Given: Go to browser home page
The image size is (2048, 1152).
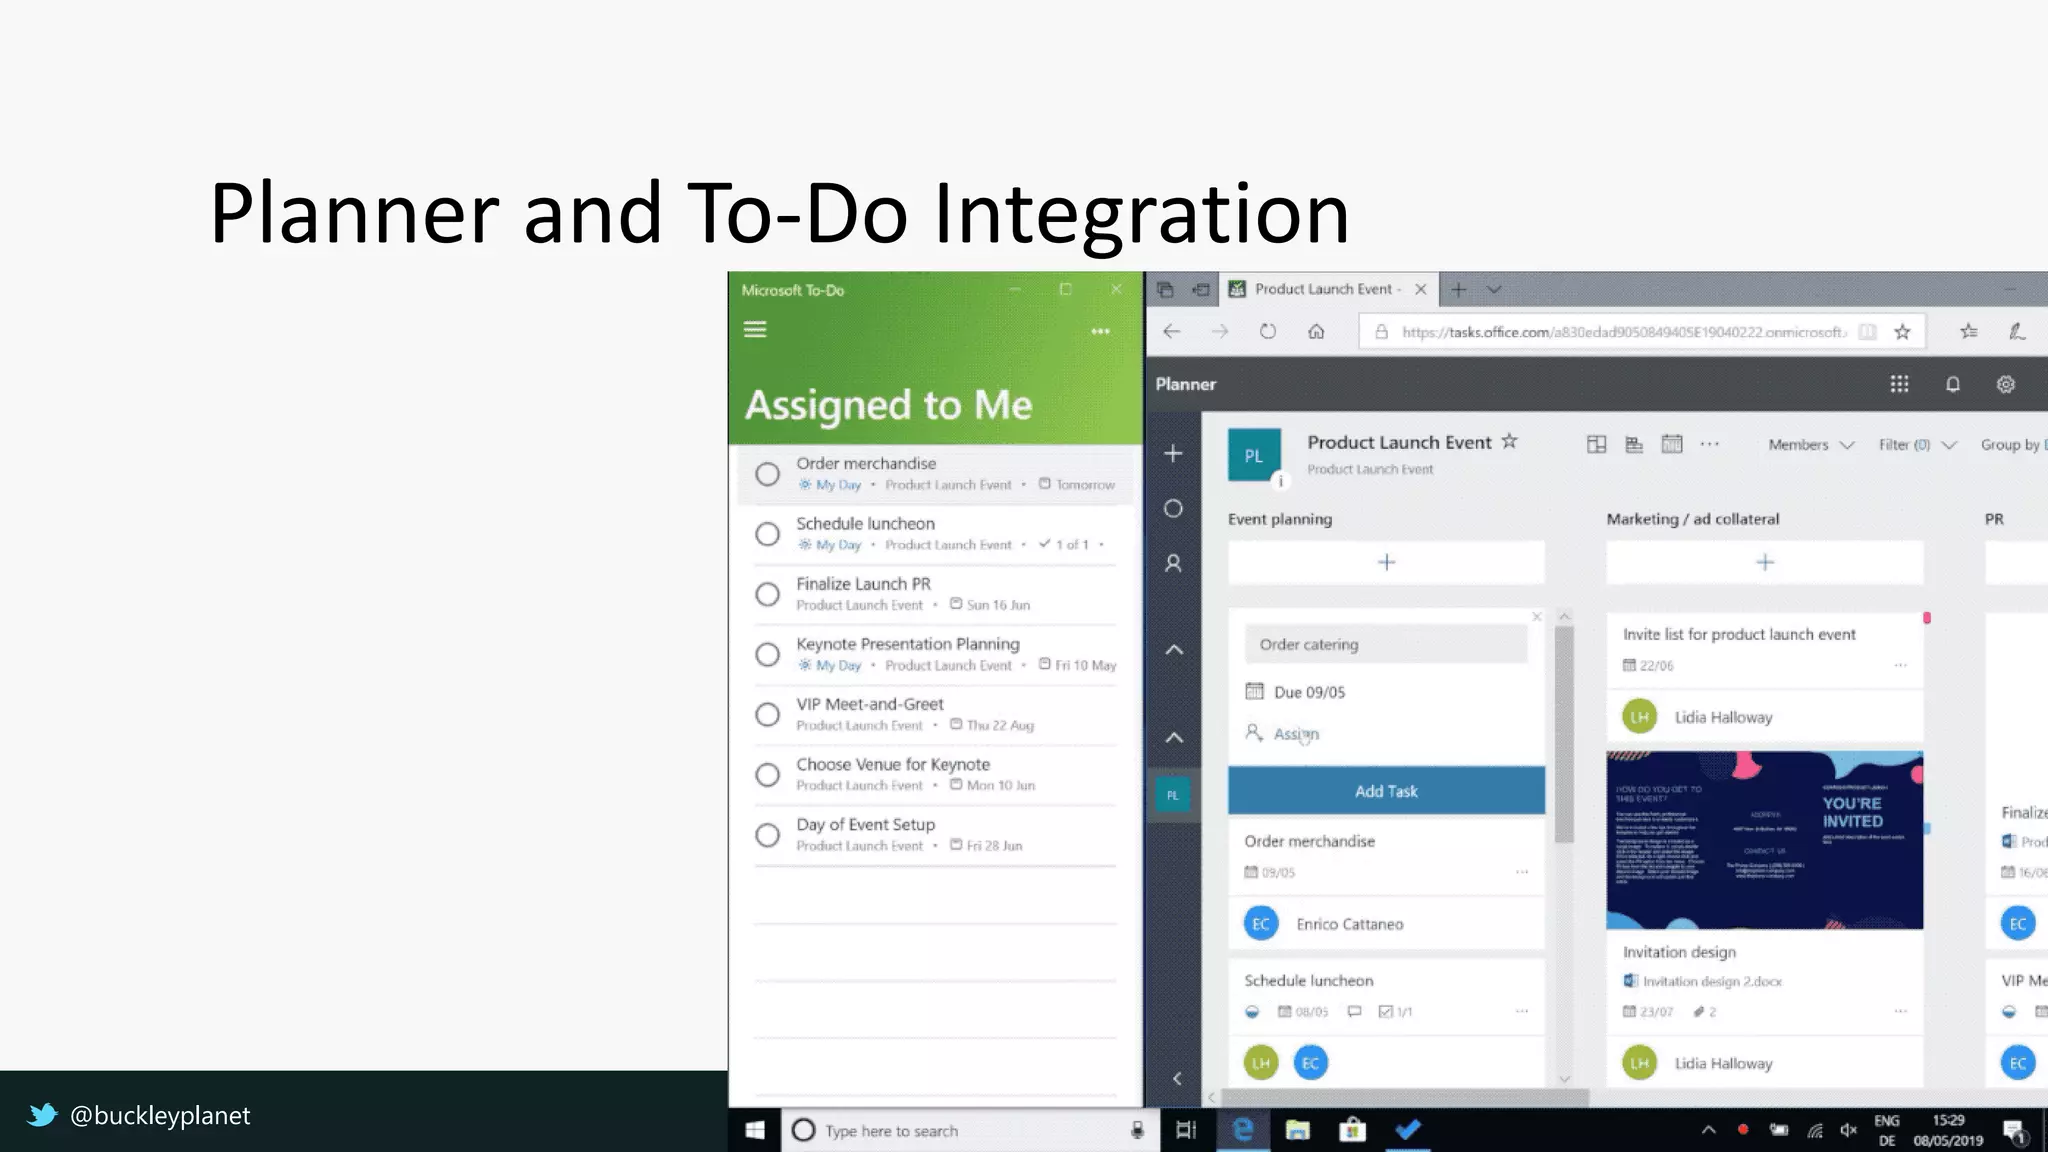Looking at the screenshot, I should (x=1316, y=331).
